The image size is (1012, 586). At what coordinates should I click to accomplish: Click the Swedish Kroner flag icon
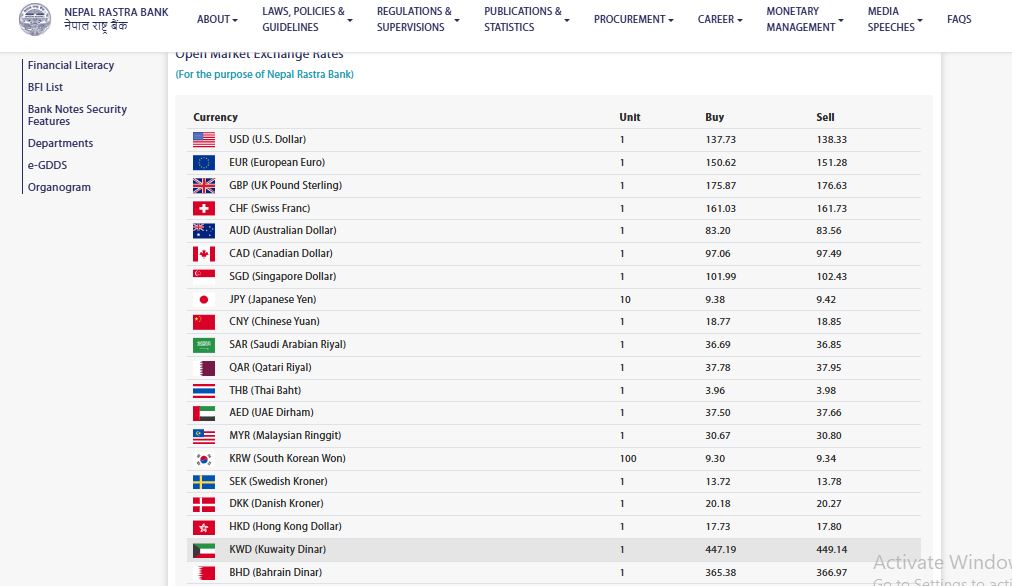pos(204,482)
